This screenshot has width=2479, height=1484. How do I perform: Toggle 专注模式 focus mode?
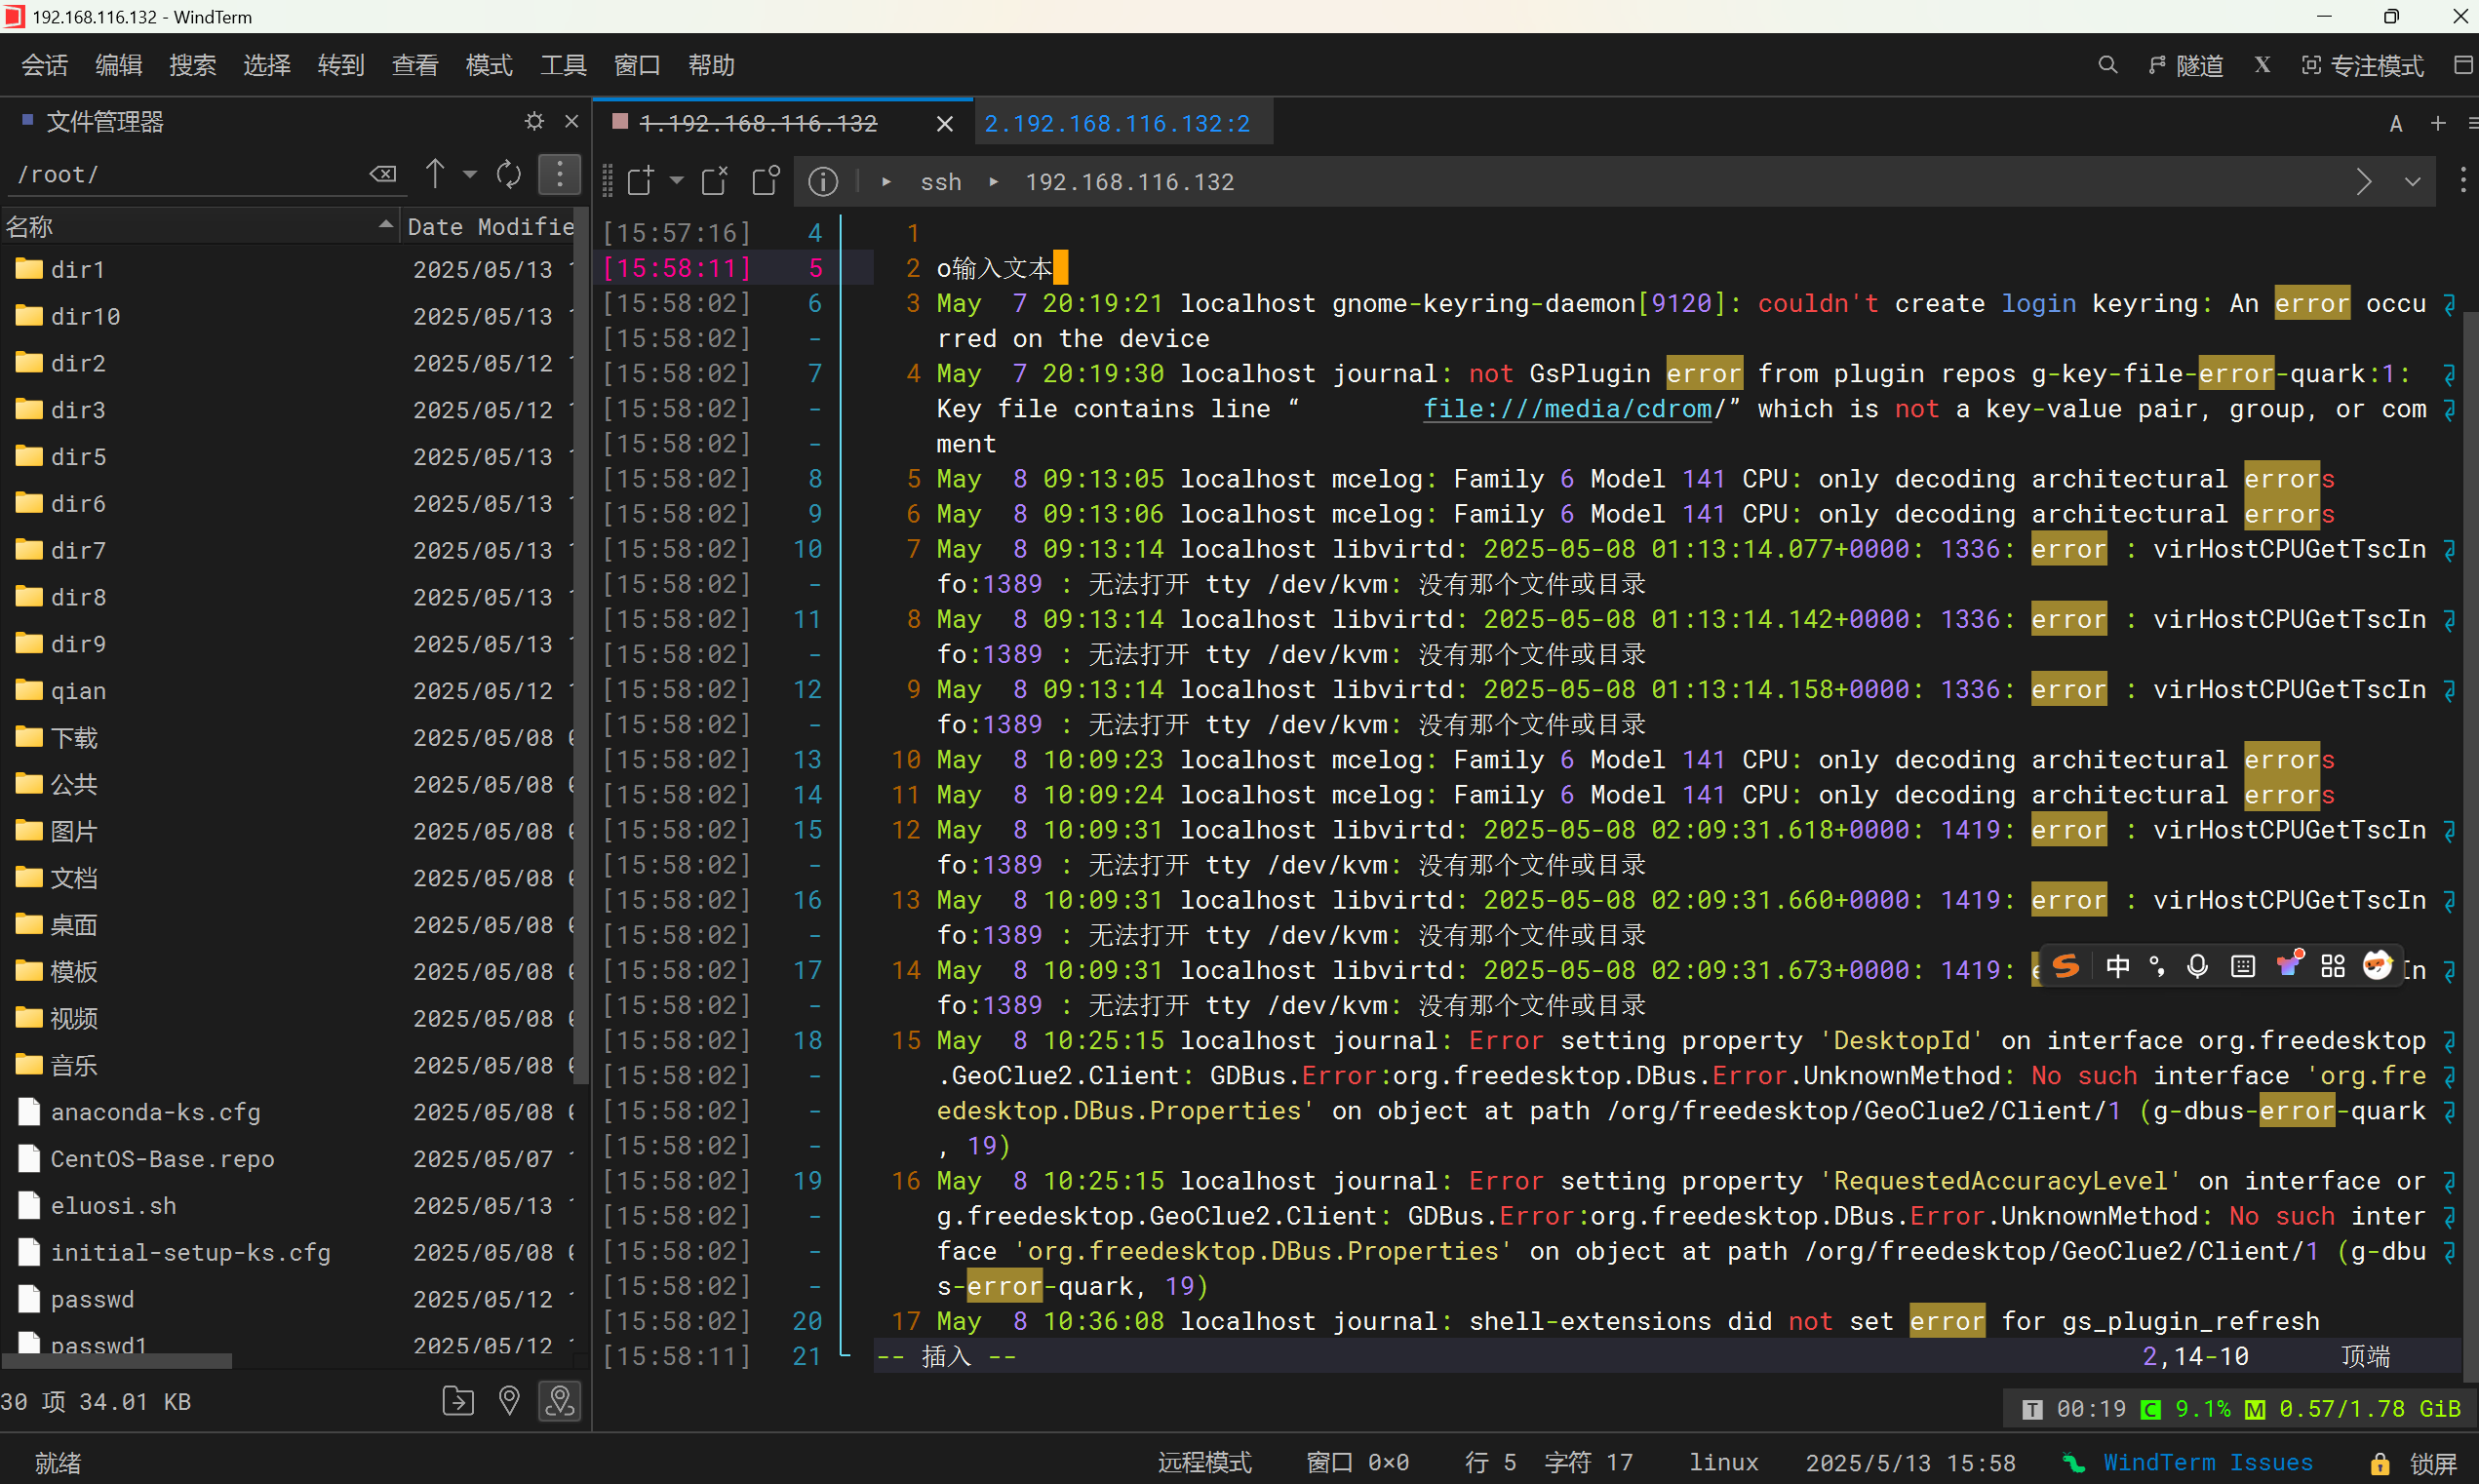2362,65
